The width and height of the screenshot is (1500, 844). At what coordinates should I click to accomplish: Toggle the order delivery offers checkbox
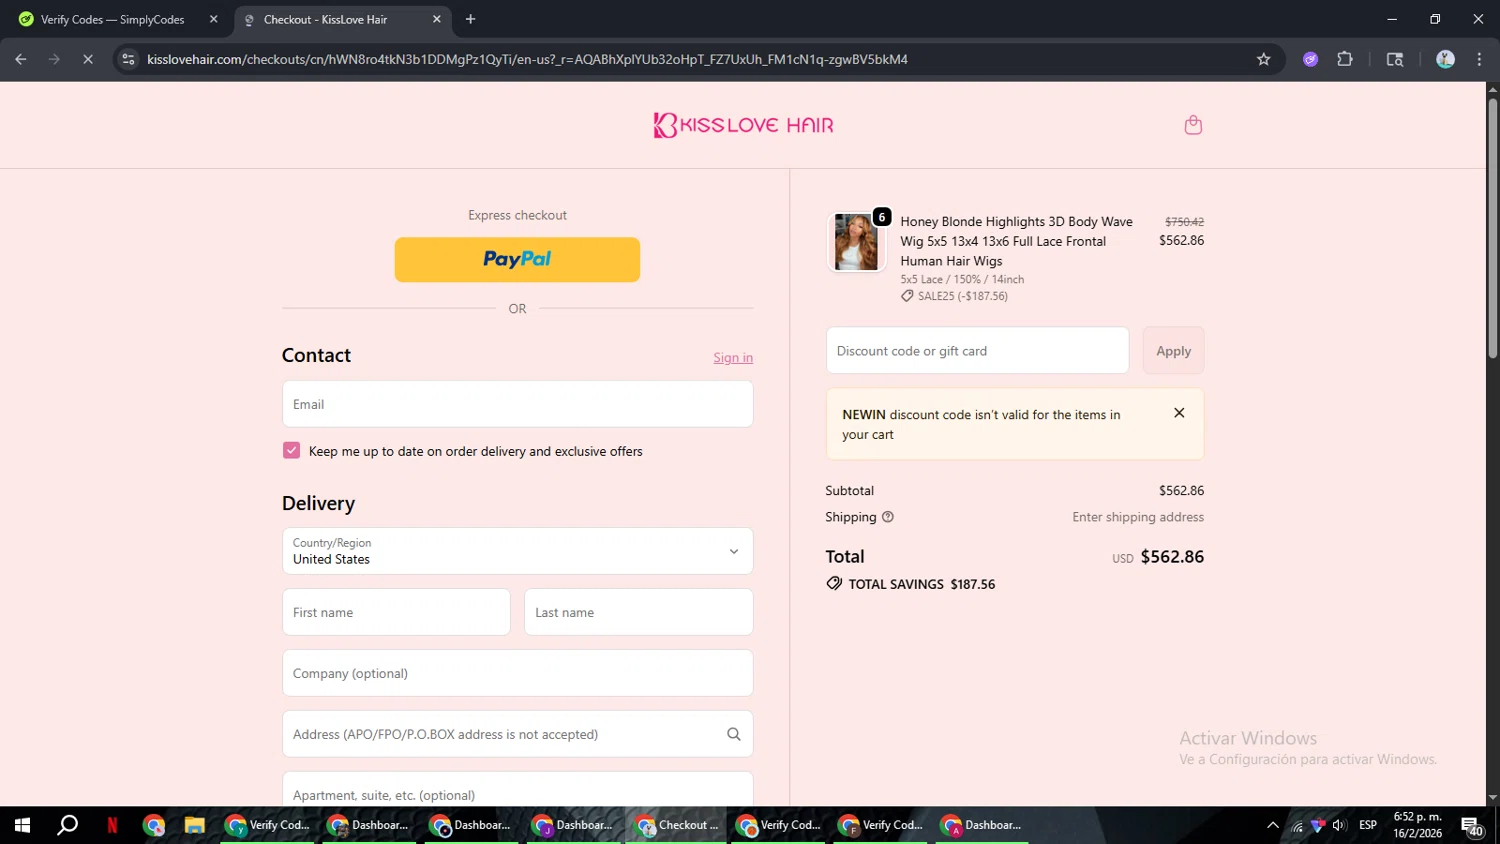click(x=291, y=451)
